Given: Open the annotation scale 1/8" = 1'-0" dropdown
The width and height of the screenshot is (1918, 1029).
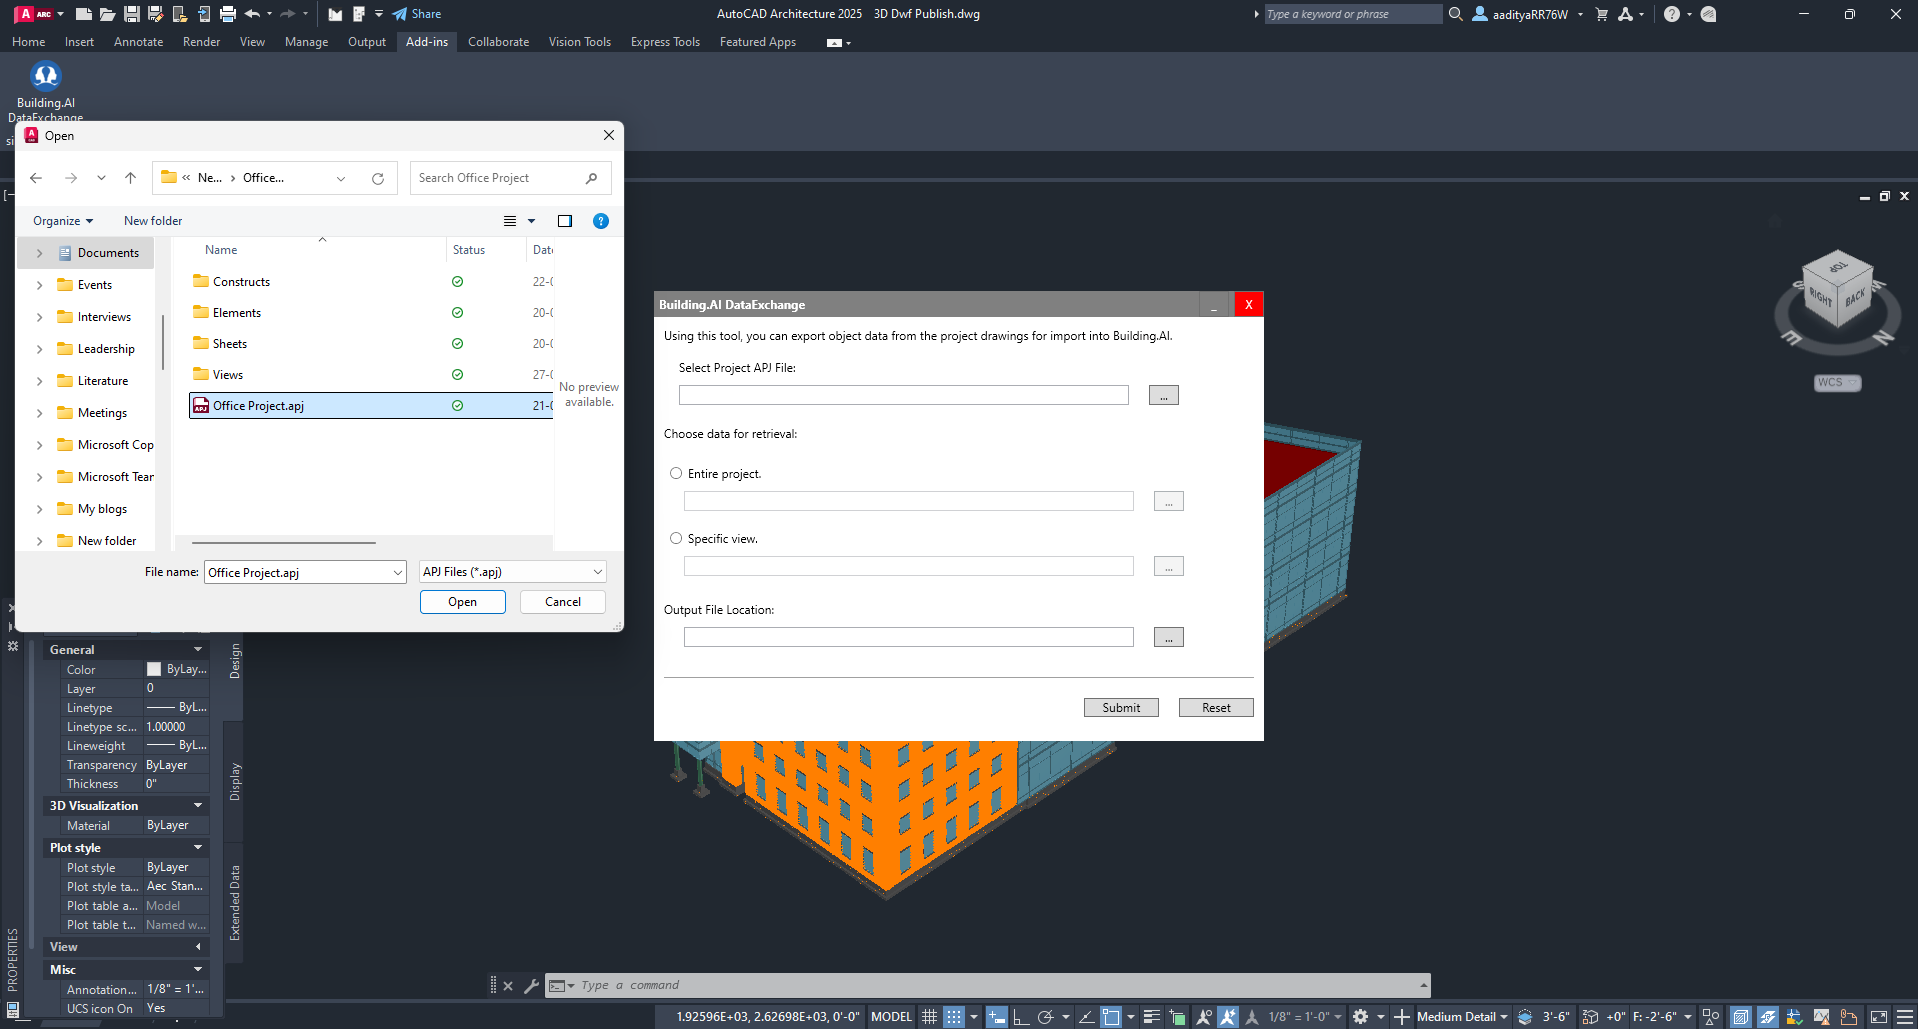Looking at the screenshot, I should (x=1306, y=1017).
